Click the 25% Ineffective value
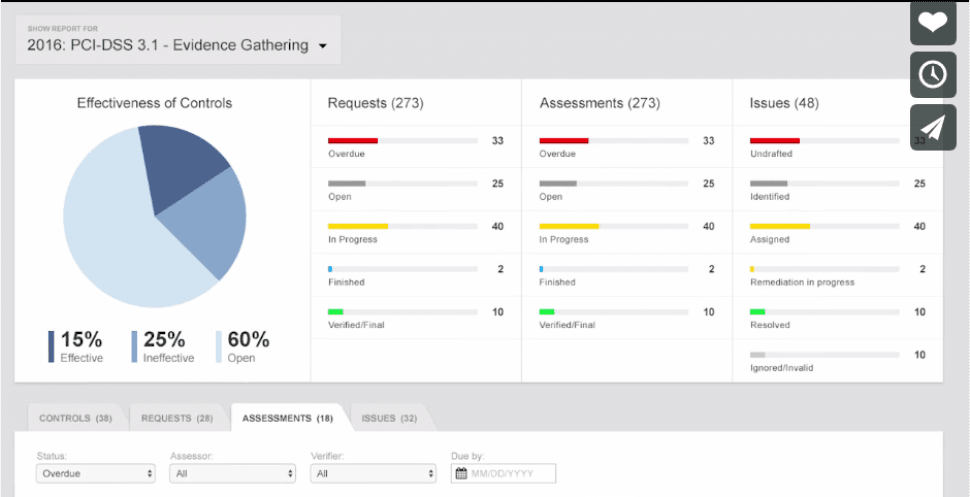 165,340
